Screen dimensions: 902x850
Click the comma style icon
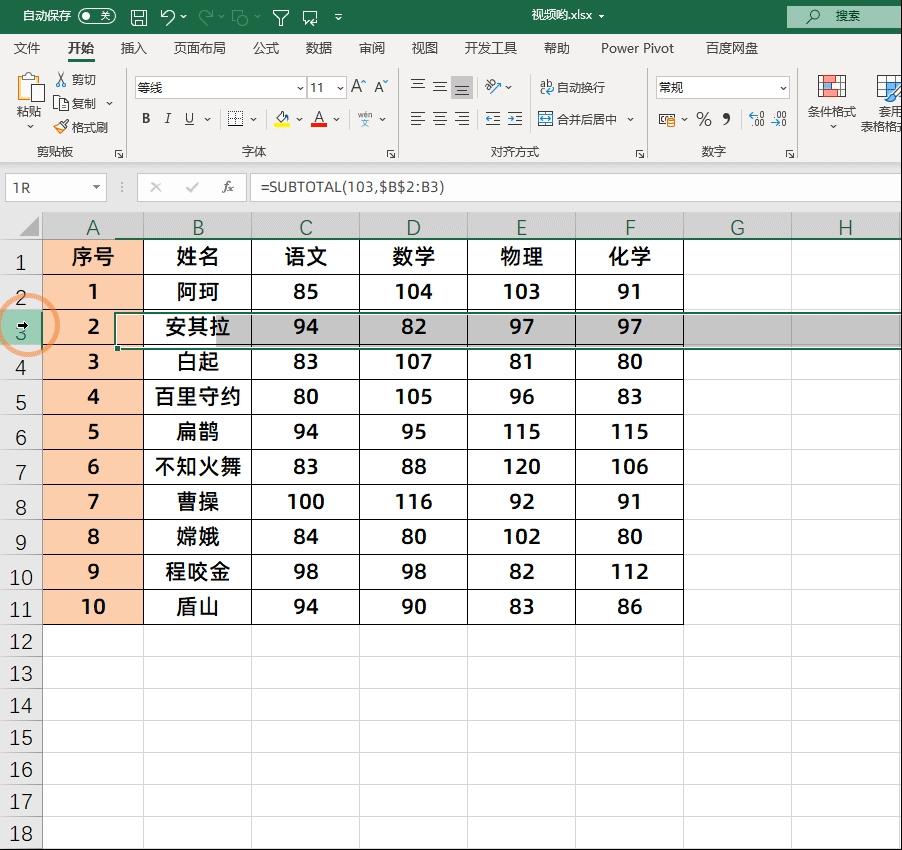(x=726, y=119)
